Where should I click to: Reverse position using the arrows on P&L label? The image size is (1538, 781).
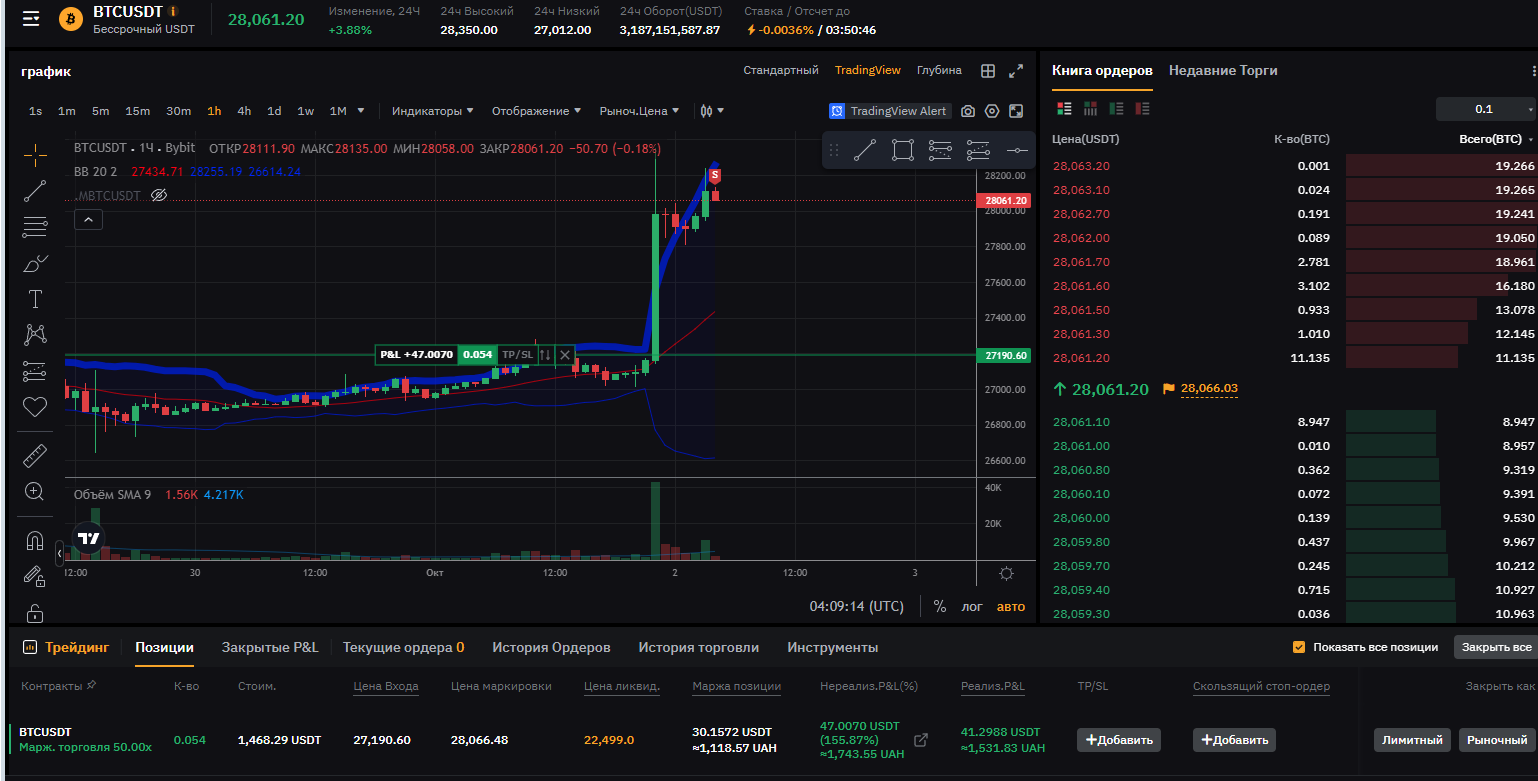(x=545, y=354)
